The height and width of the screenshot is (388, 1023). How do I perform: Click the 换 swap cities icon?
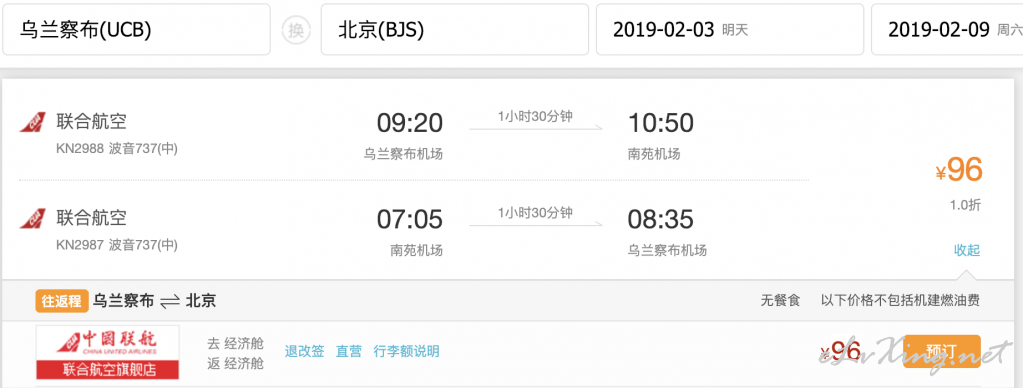pos(296,31)
